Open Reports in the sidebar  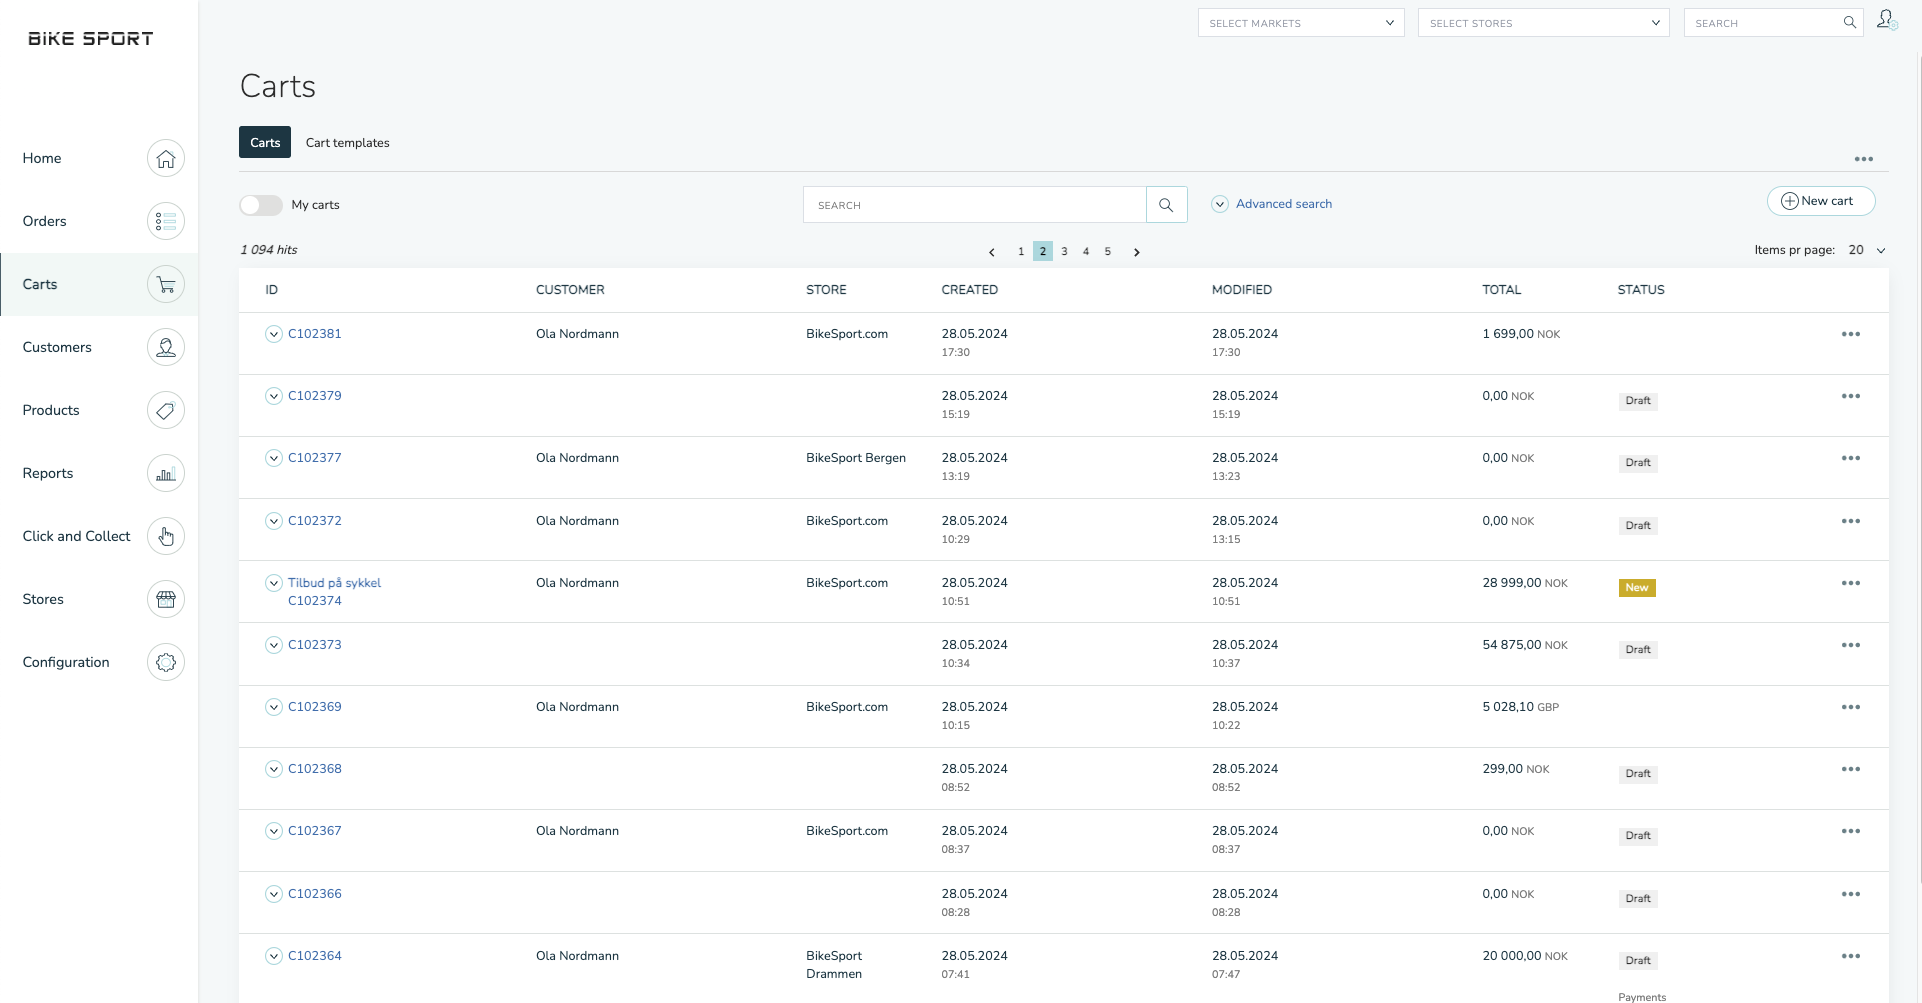[48, 473]
